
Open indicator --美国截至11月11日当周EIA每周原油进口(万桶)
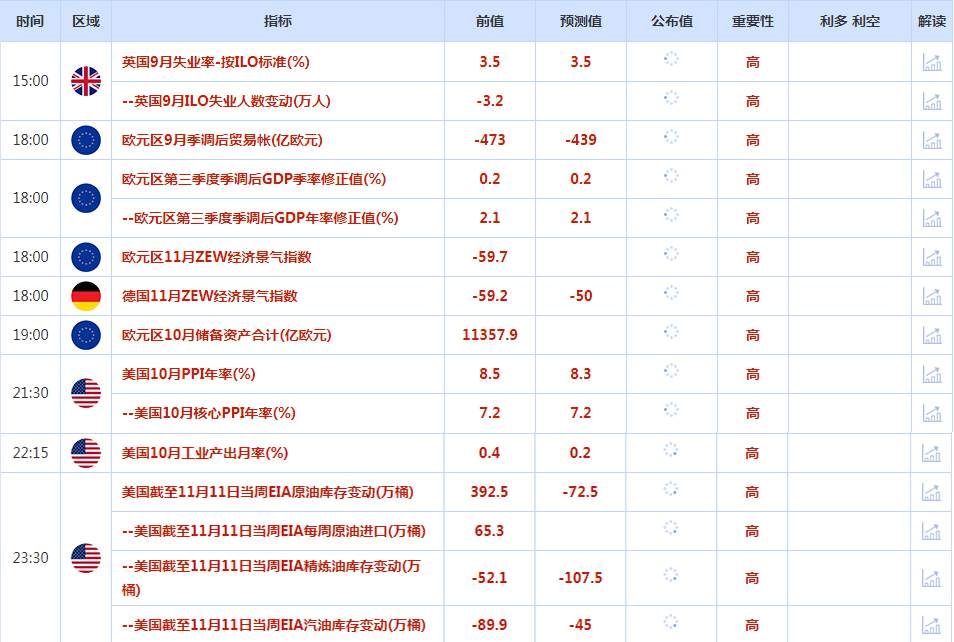274,531
